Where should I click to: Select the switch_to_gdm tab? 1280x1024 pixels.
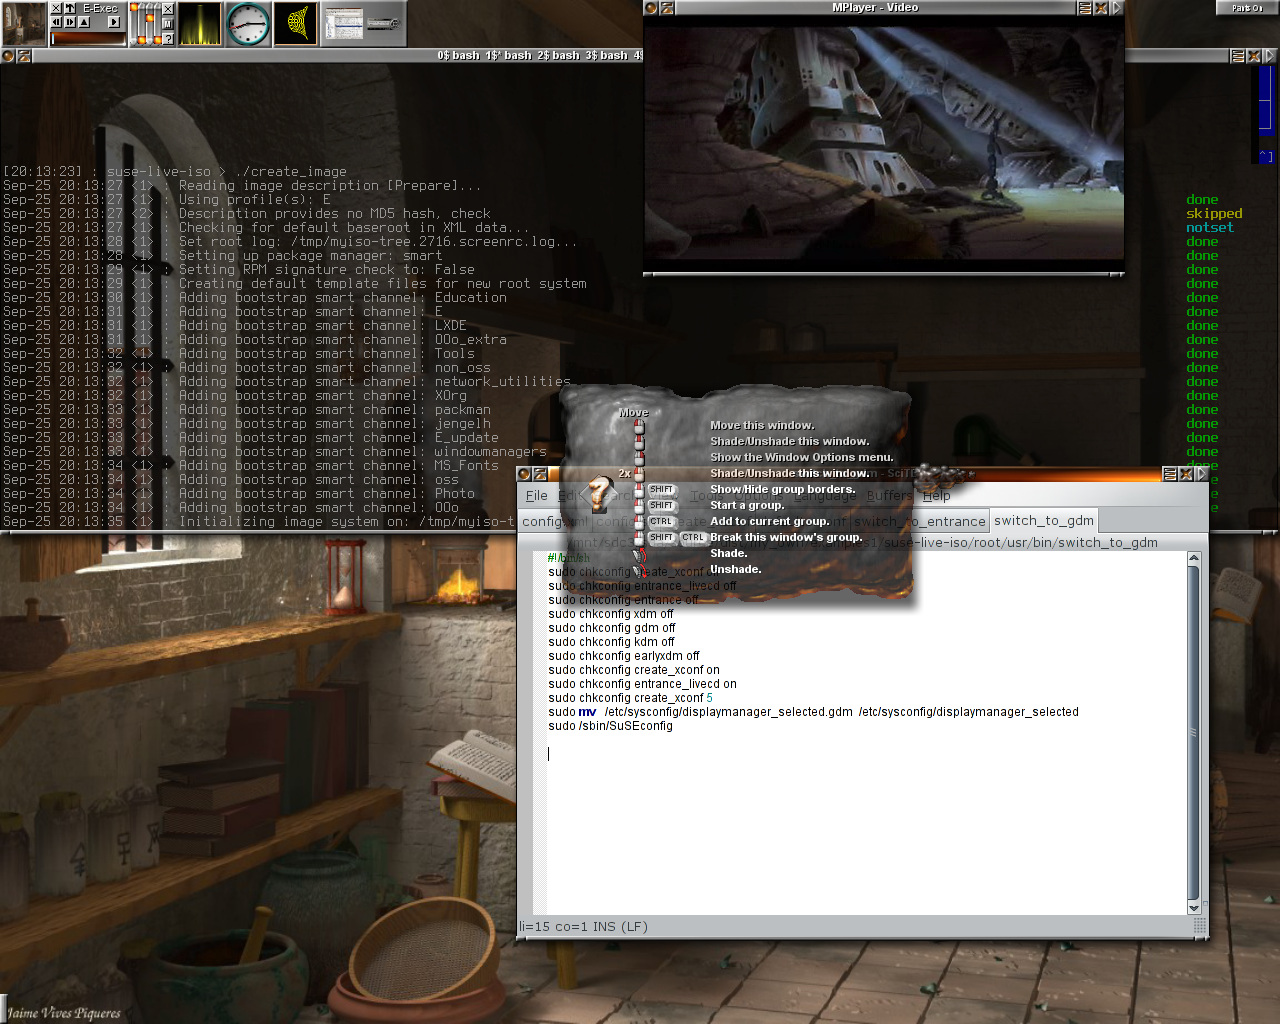click(1043, 521)
